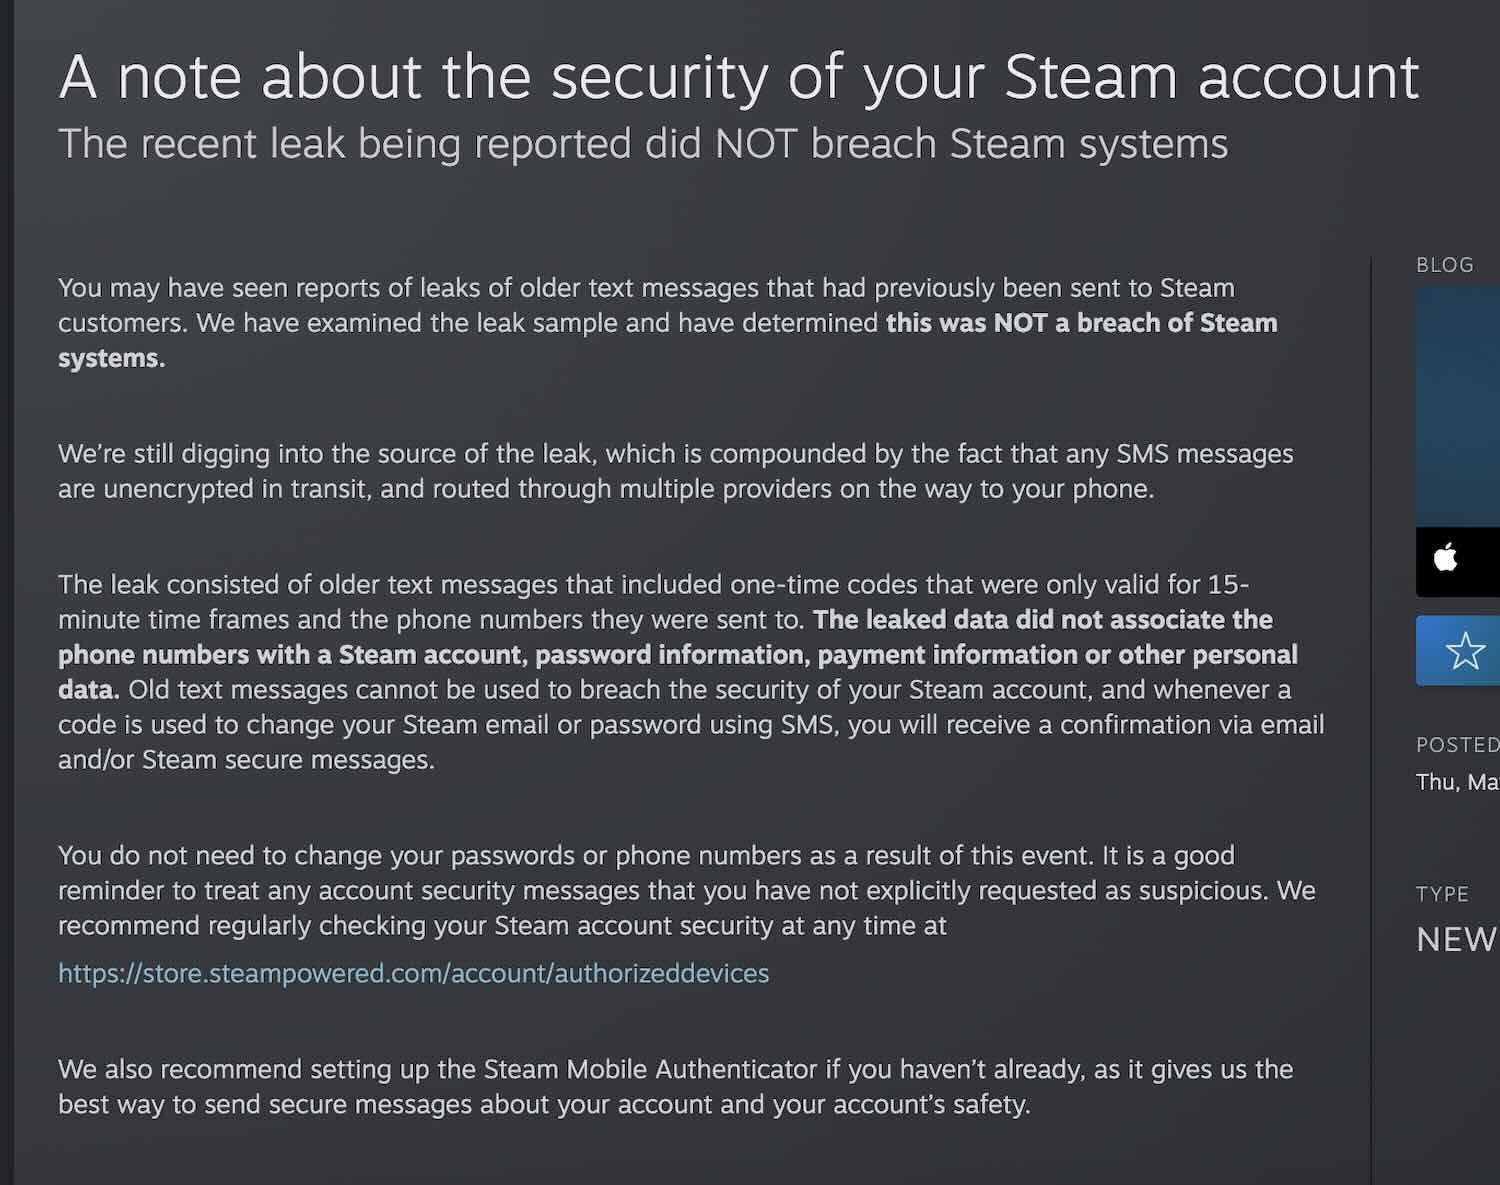Click bold text 'The leaked data did not associate'
Viewport: 1500px width, 1185px height.
pos(678,654)
